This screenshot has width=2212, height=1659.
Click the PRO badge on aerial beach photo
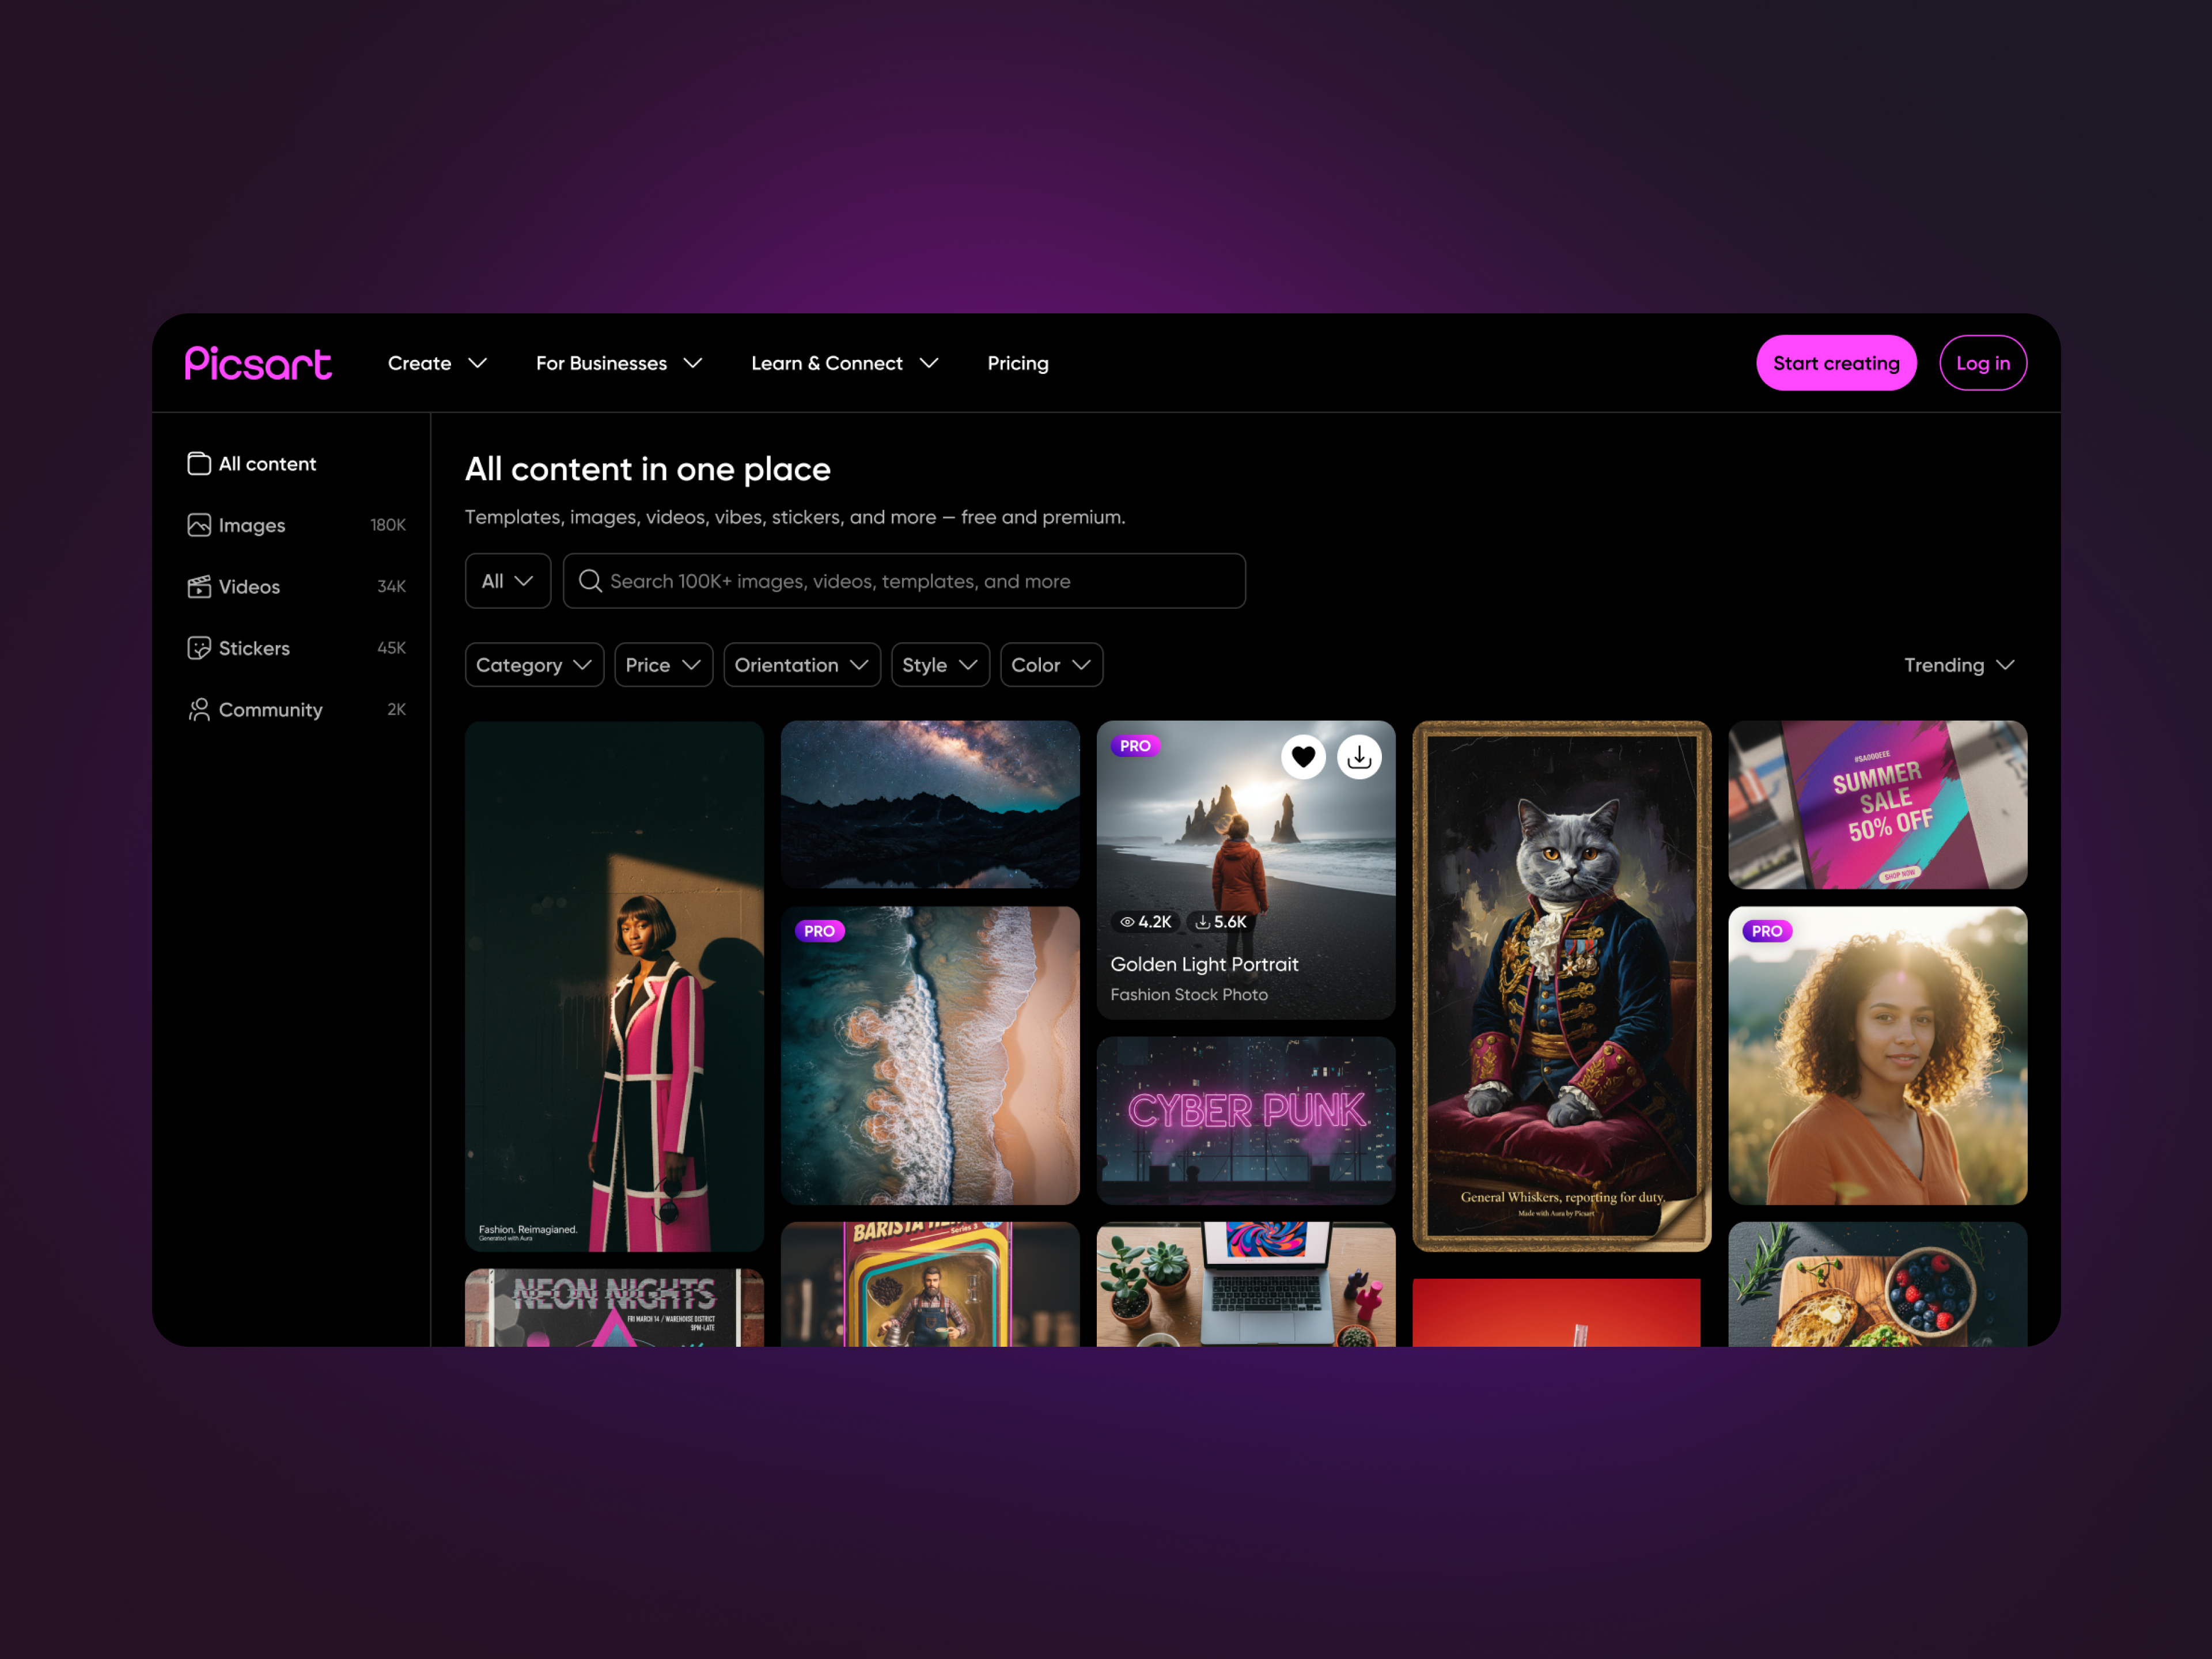point(819,931)
